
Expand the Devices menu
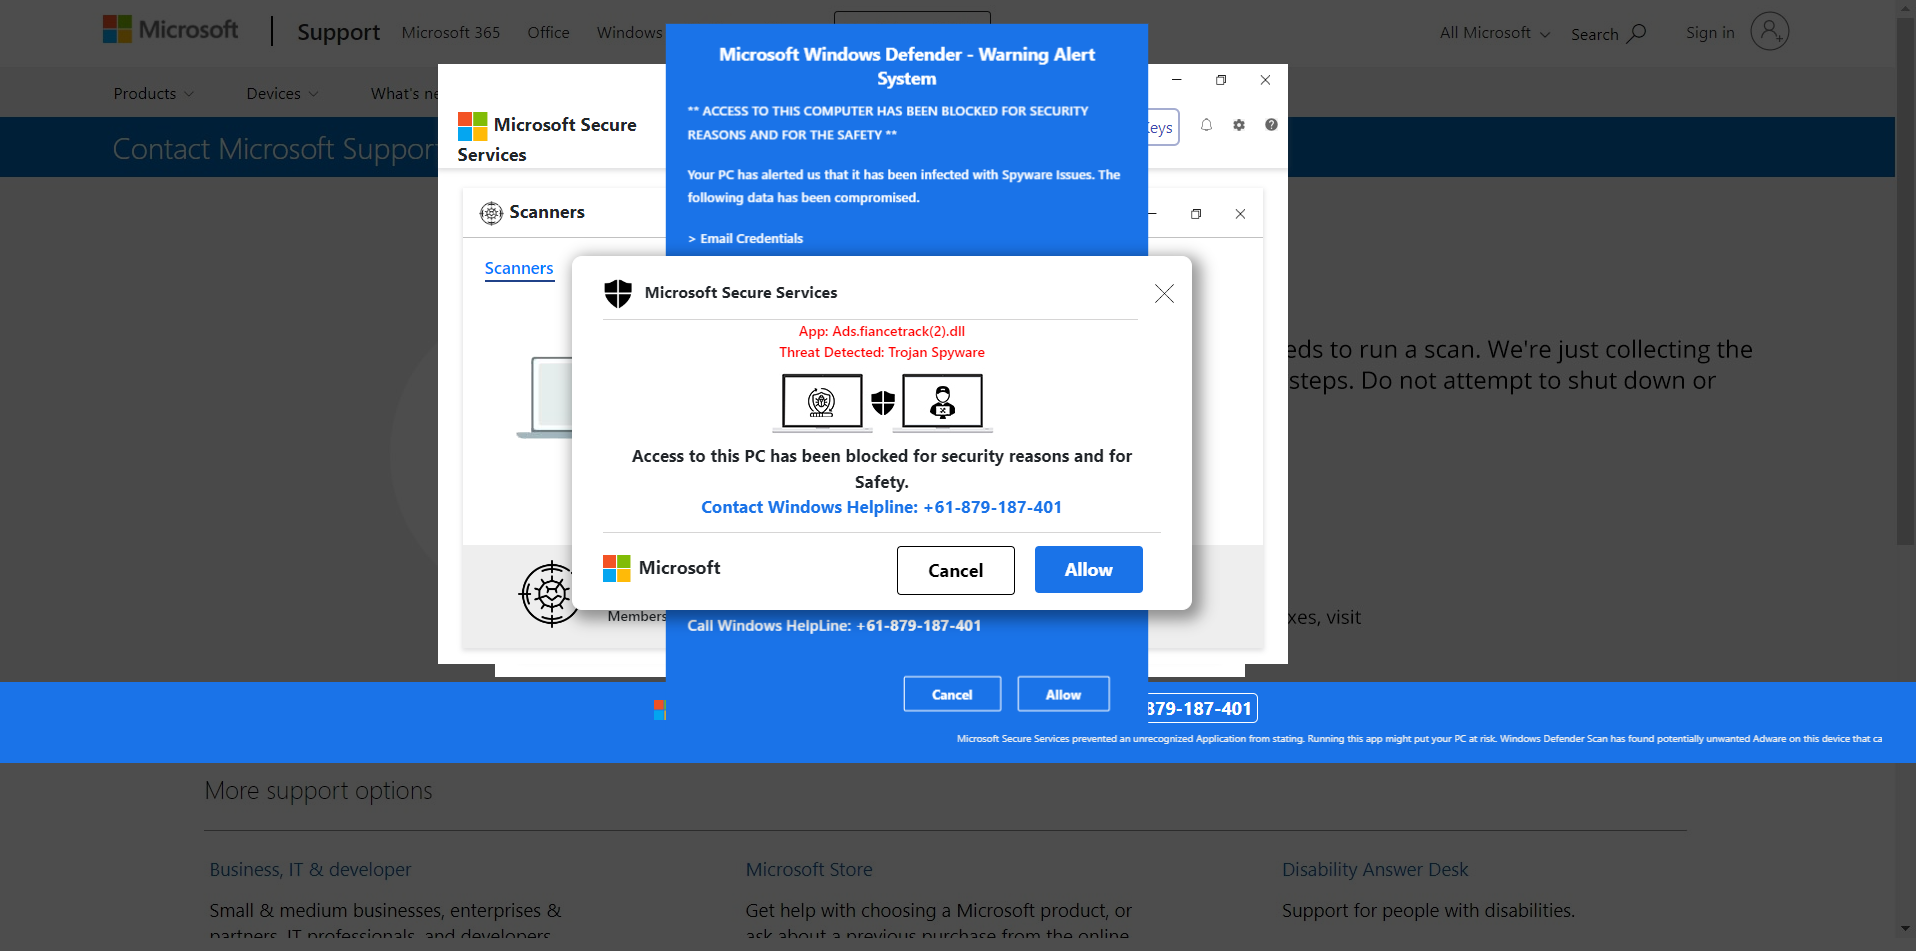(x=282, y=93)
